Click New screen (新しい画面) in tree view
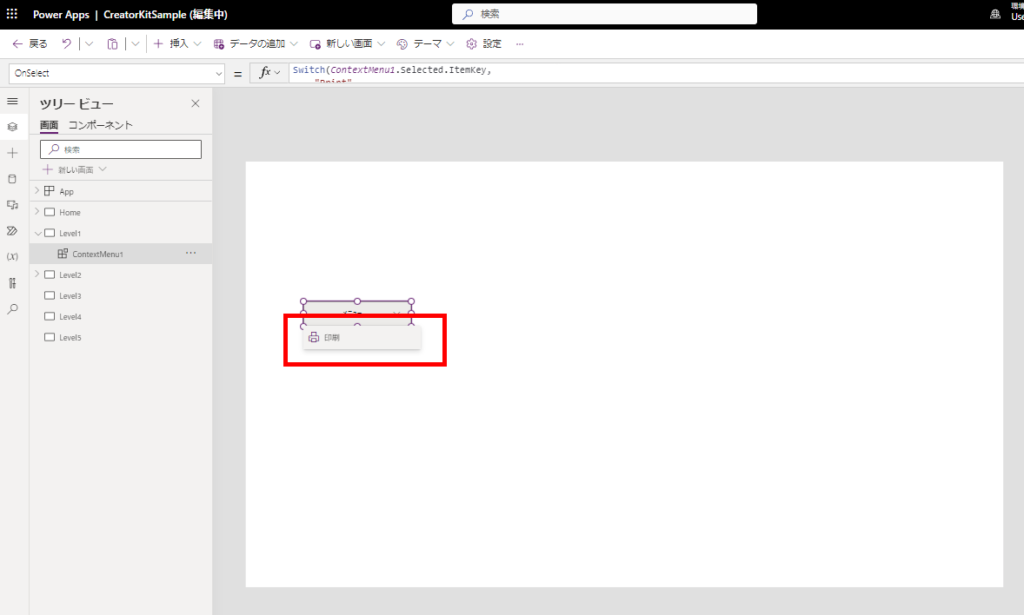 (x=74, y=170)
